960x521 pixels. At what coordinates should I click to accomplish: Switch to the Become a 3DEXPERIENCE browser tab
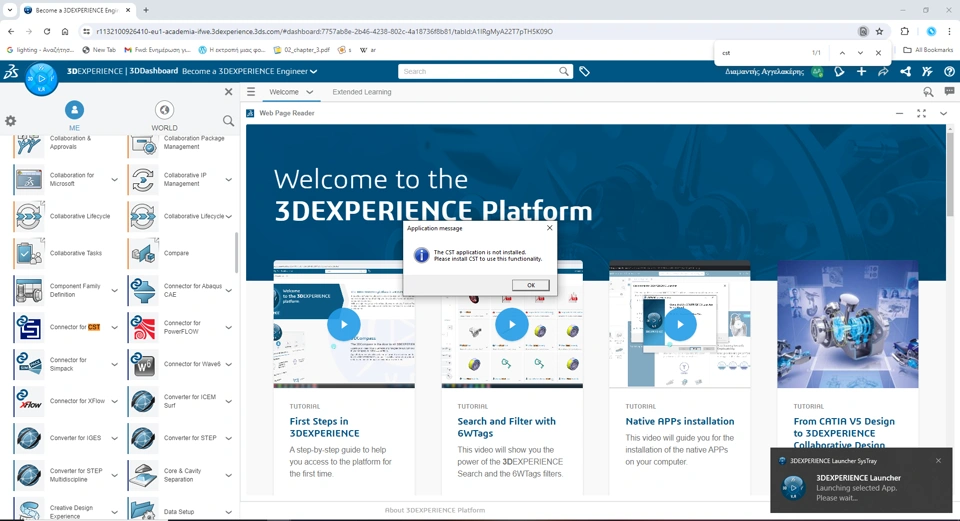coord(75,10)
